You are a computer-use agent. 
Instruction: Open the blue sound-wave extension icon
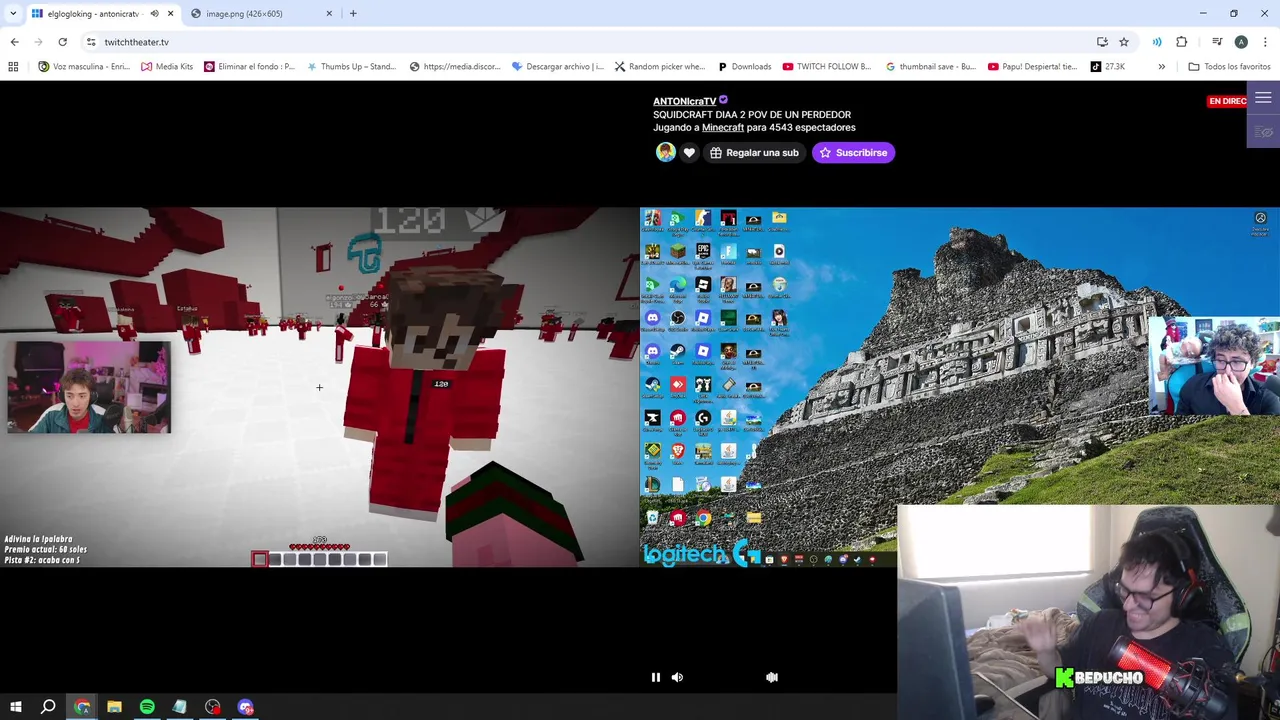click(1157, 42)
